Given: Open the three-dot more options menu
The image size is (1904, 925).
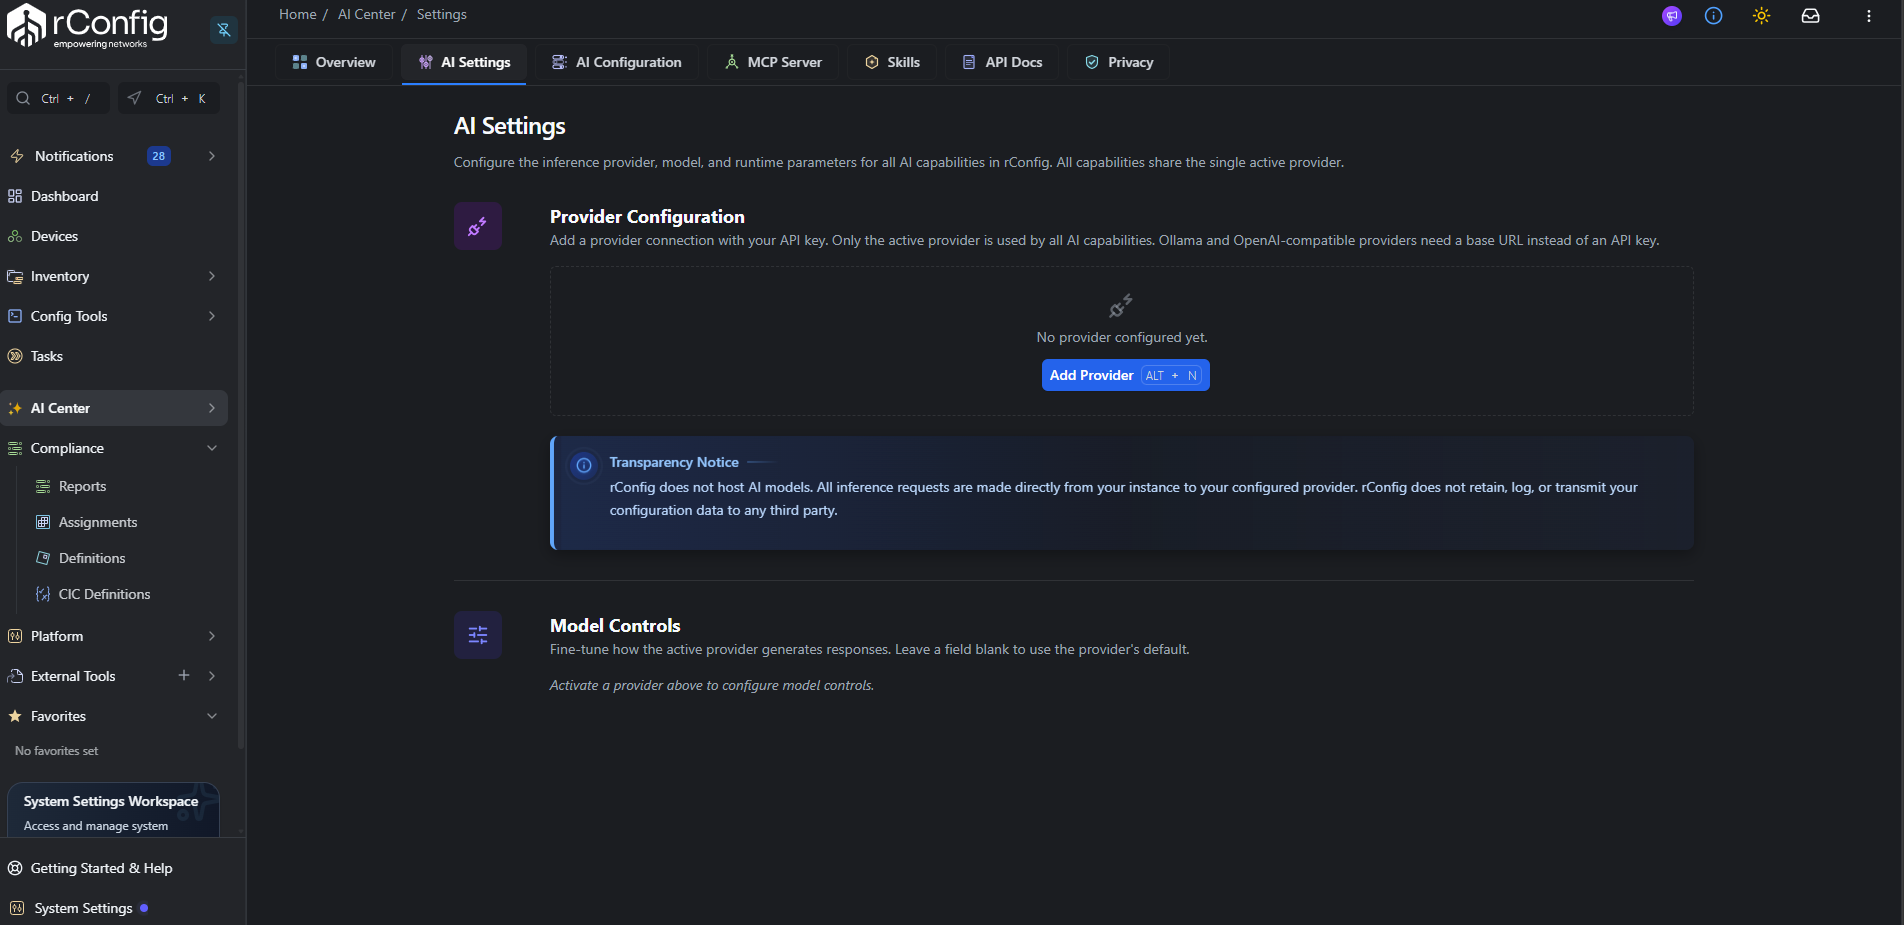Looking at the screenshot, I should point(1869,16).
